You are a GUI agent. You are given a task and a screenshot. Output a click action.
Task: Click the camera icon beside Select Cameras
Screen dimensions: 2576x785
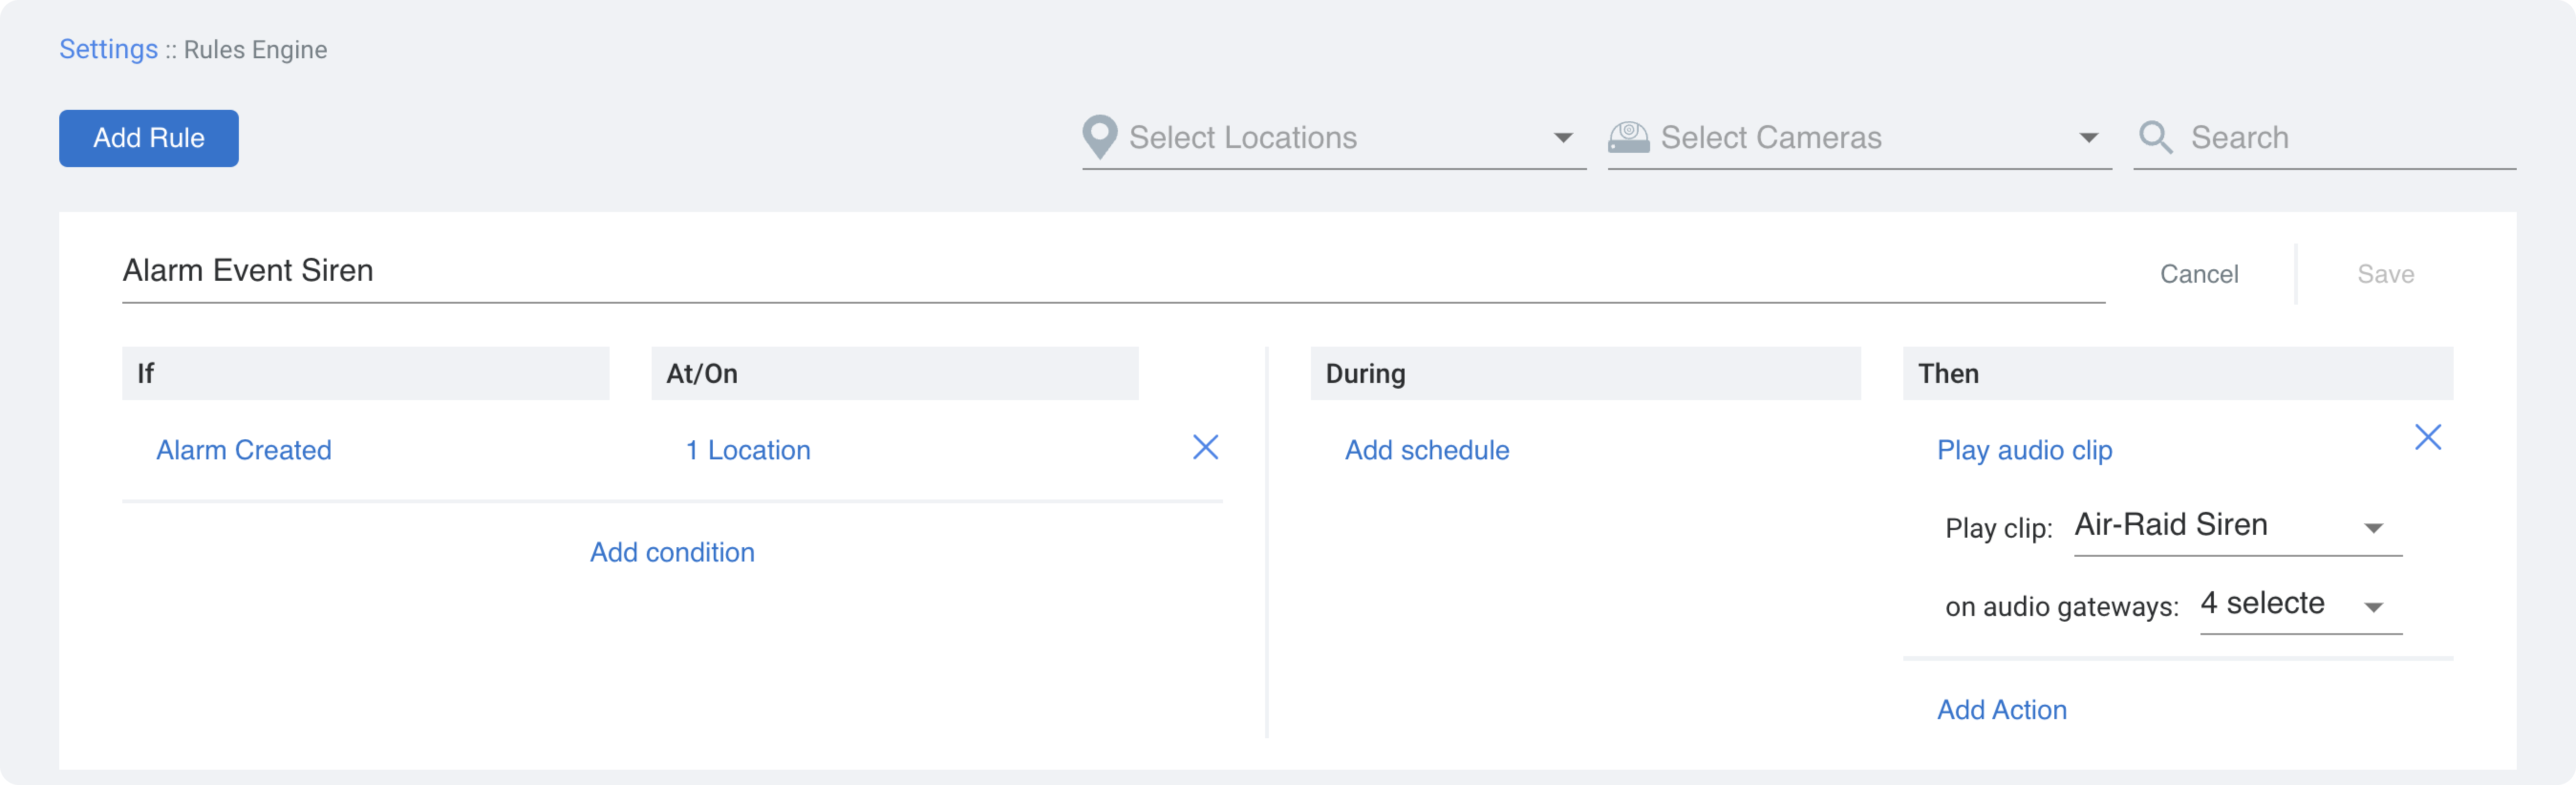click(x=1628, y=137)
